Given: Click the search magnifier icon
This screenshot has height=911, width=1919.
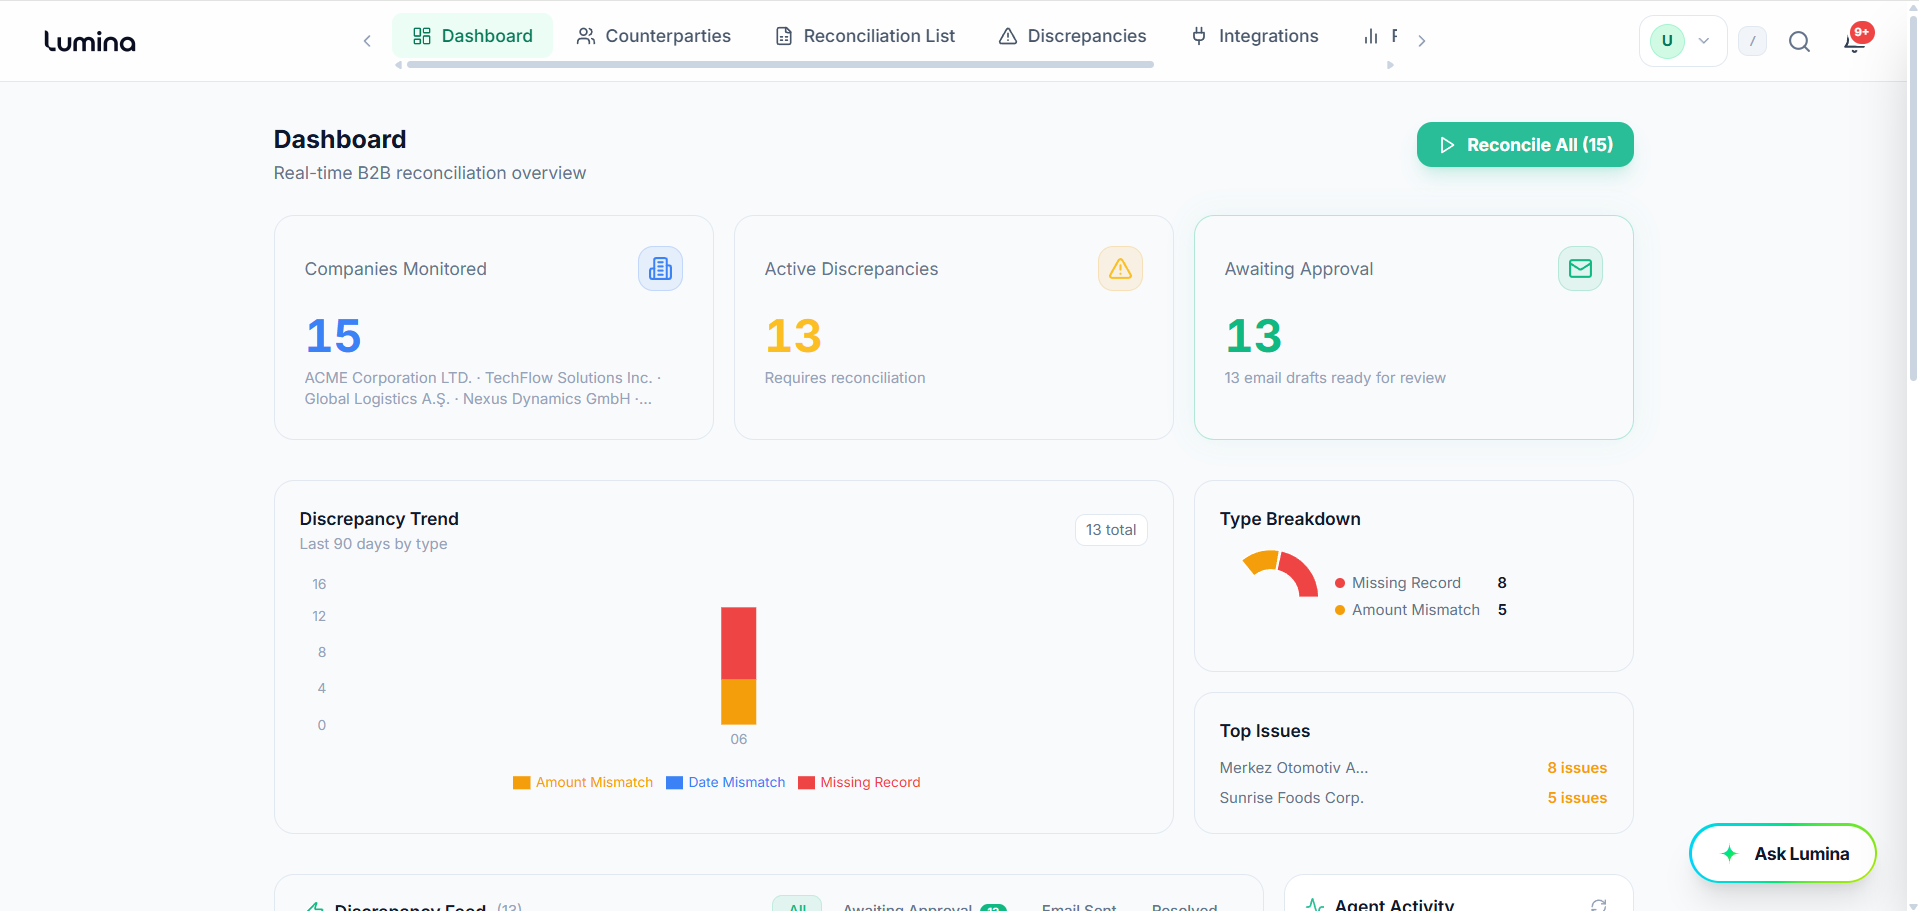Looking at the screenshot, I should pyautogui.click(x=1799, y=41).
